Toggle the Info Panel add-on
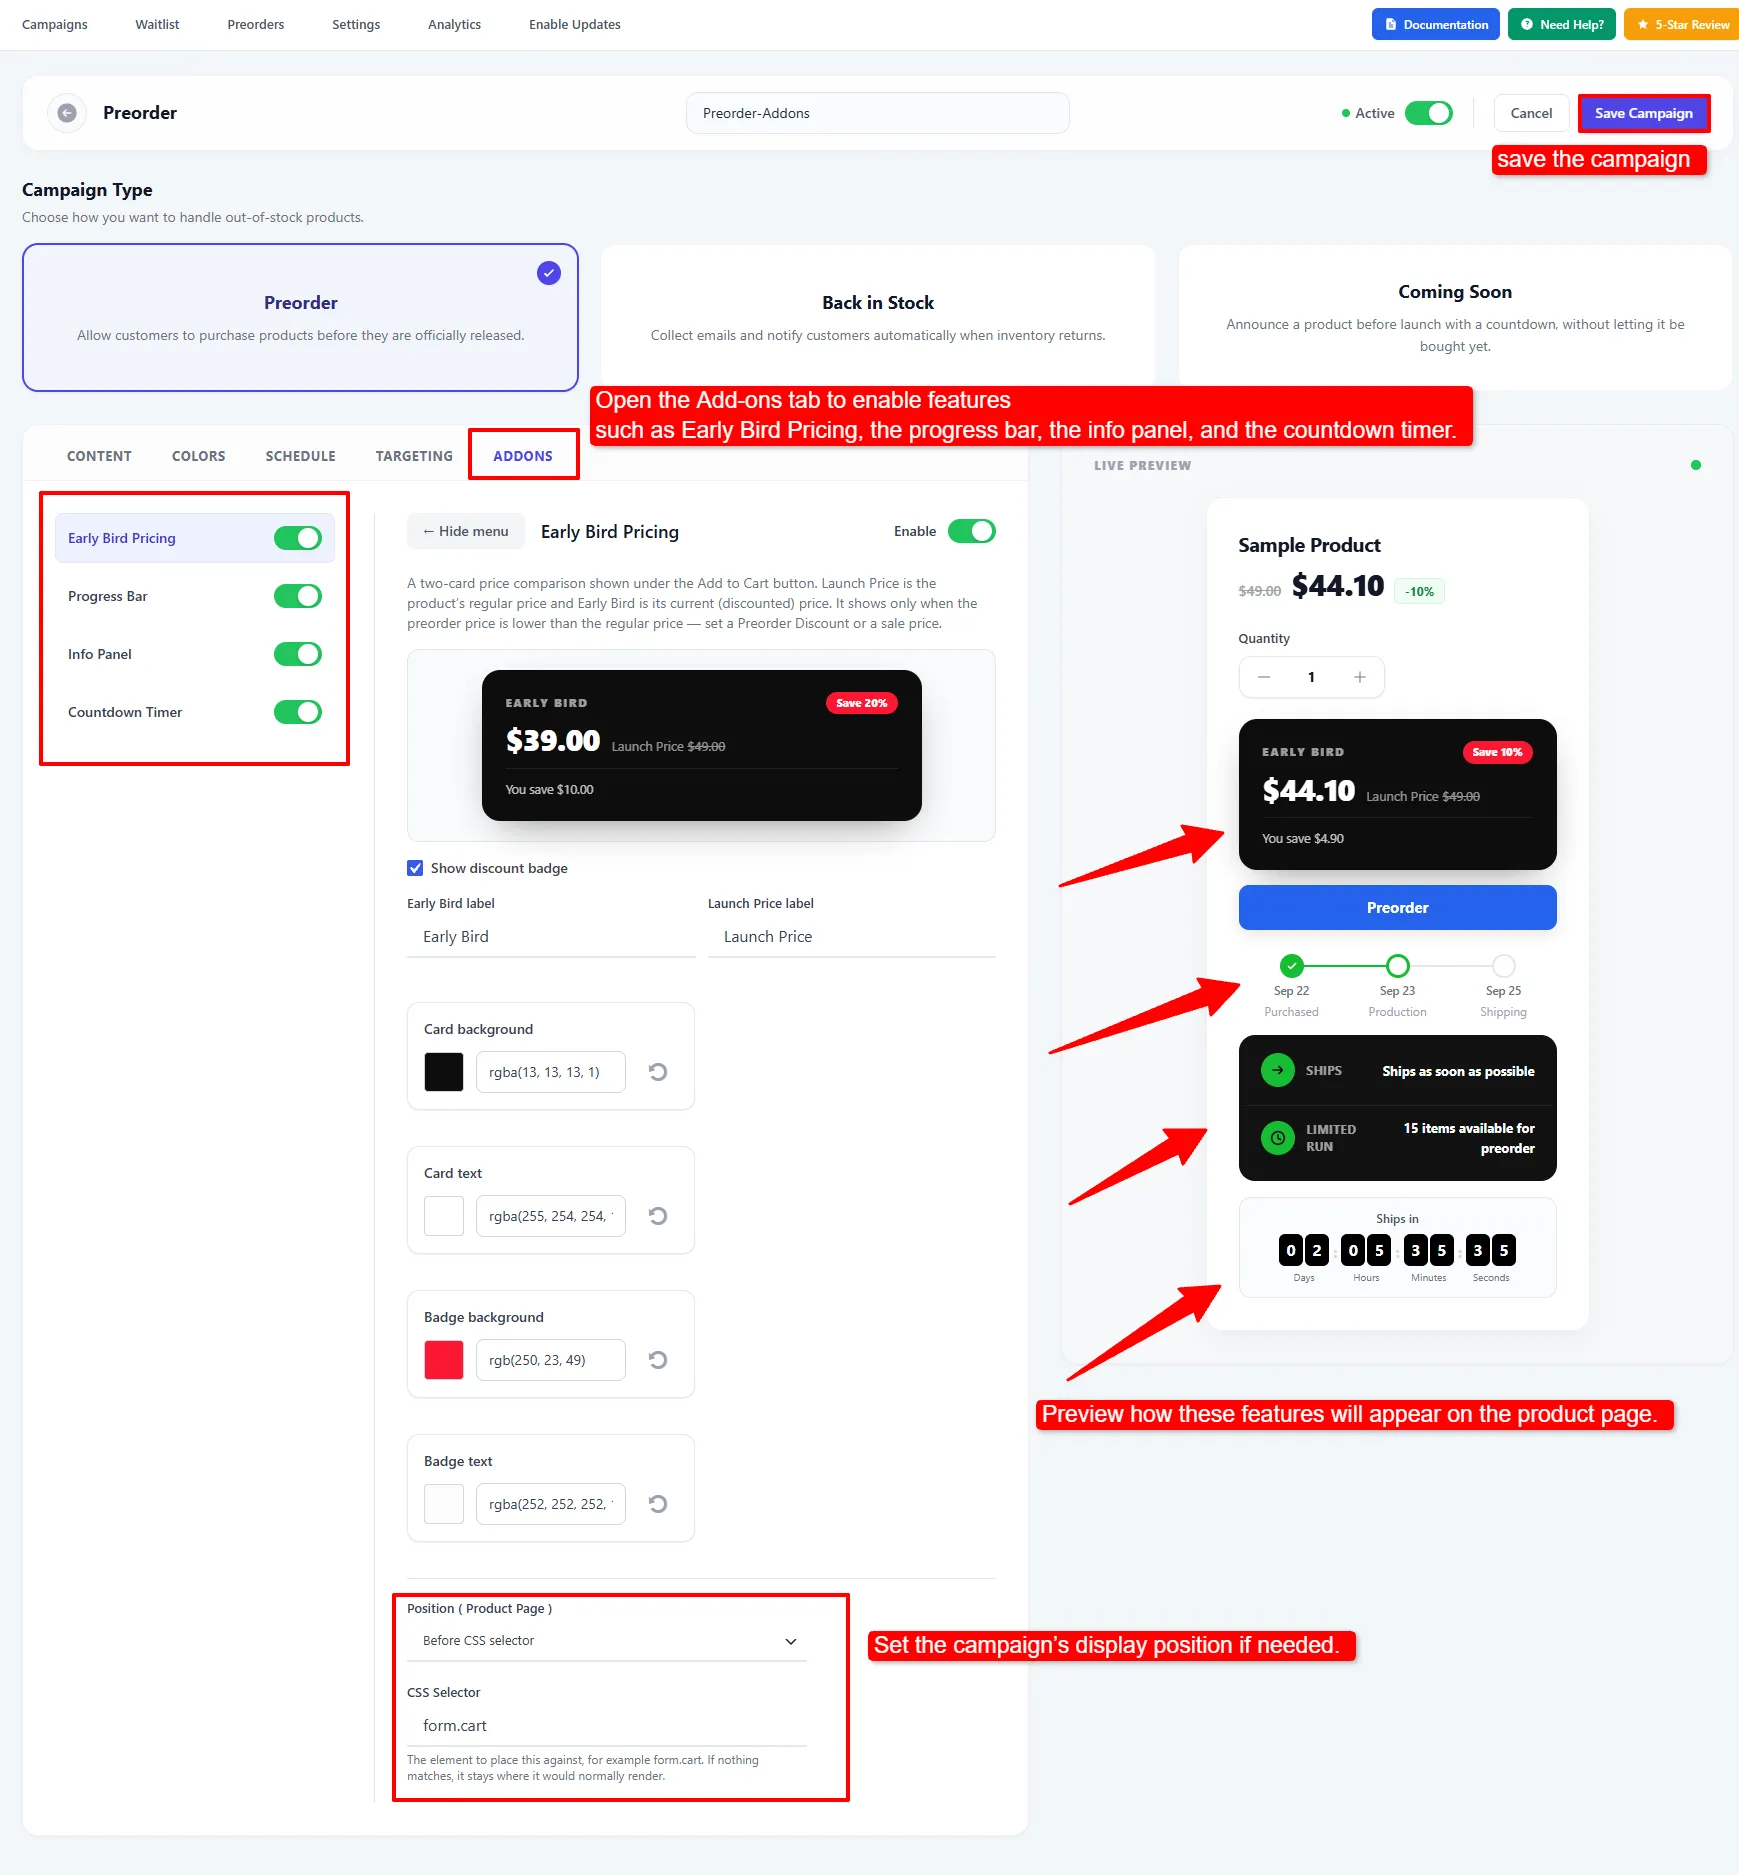The width and height of the screenshot is (1739, 1875). click(298, 654)
